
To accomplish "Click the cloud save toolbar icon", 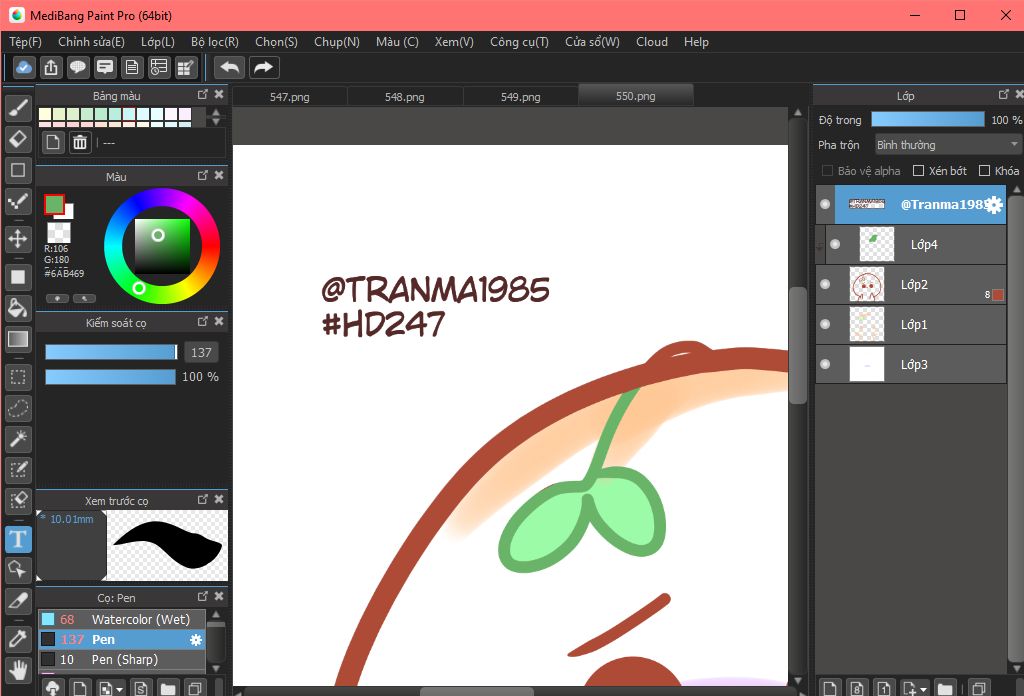I will coord(24,67).
